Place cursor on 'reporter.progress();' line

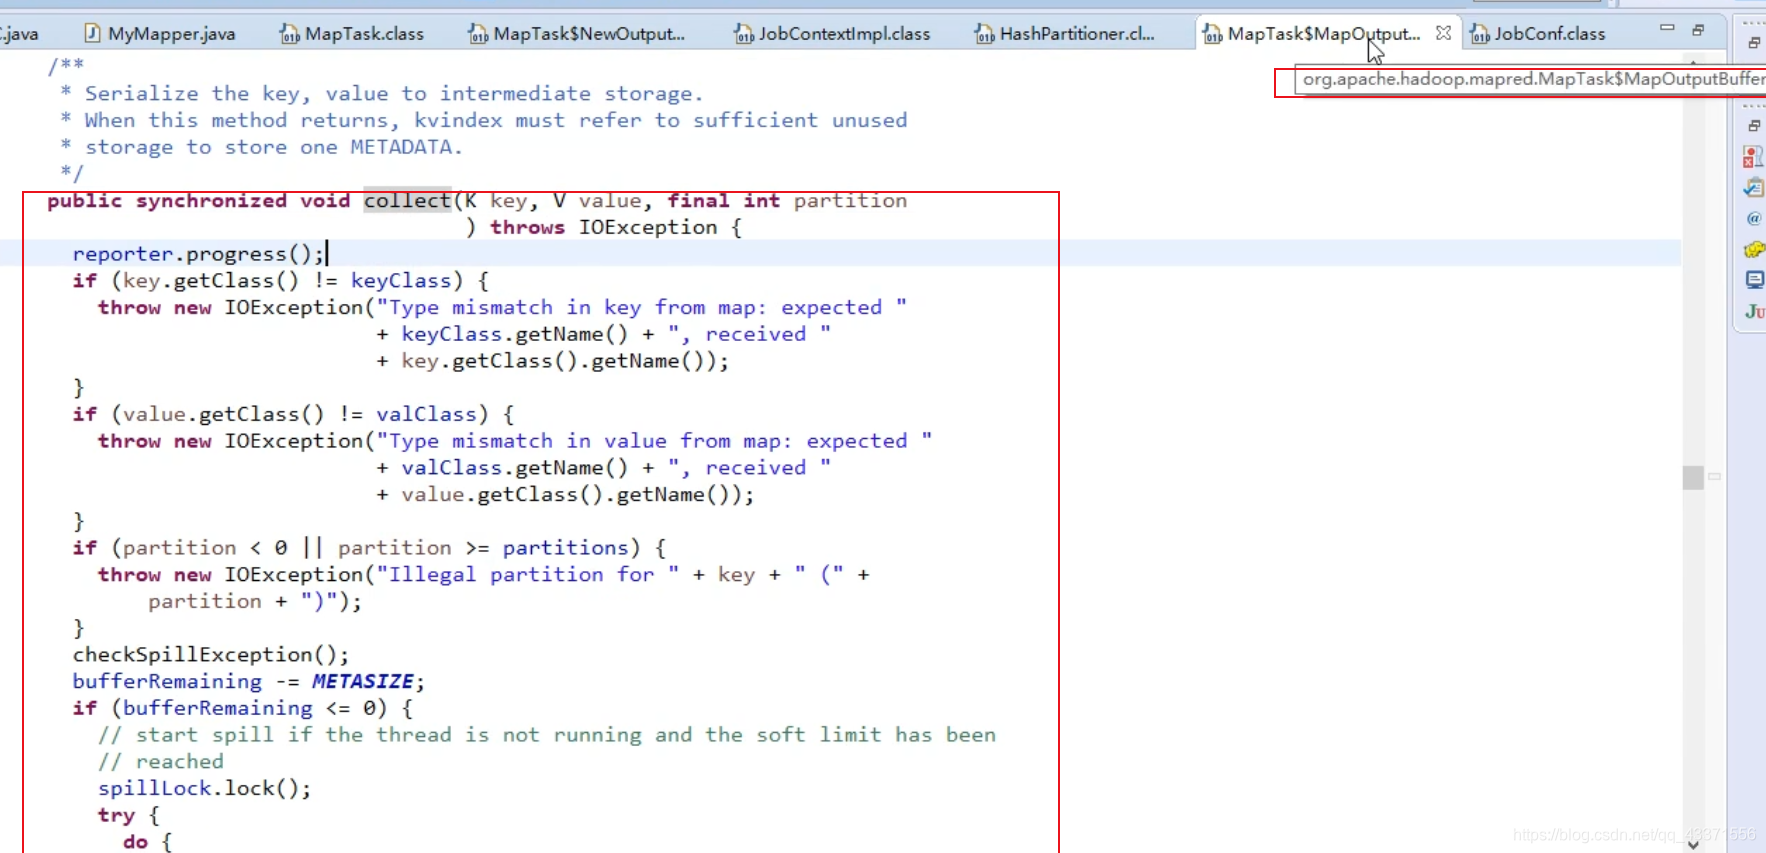pos(198,254)
